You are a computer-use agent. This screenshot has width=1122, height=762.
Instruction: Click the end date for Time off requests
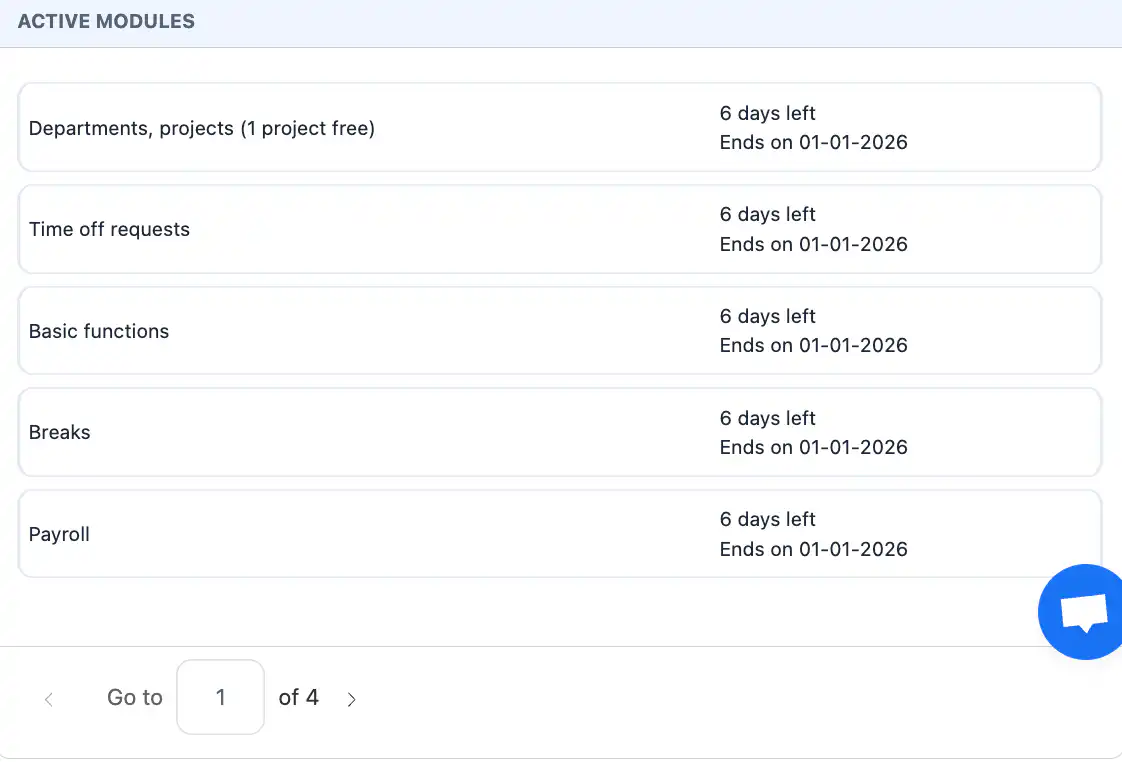pyautogui.click(x=813, y=244)
